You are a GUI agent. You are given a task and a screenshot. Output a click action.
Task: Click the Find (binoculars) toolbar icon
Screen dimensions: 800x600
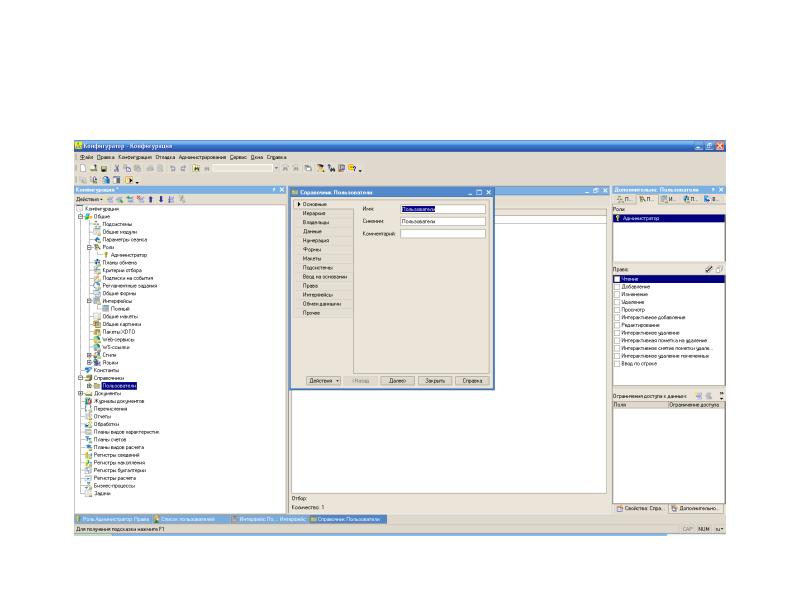pos(196,168)
